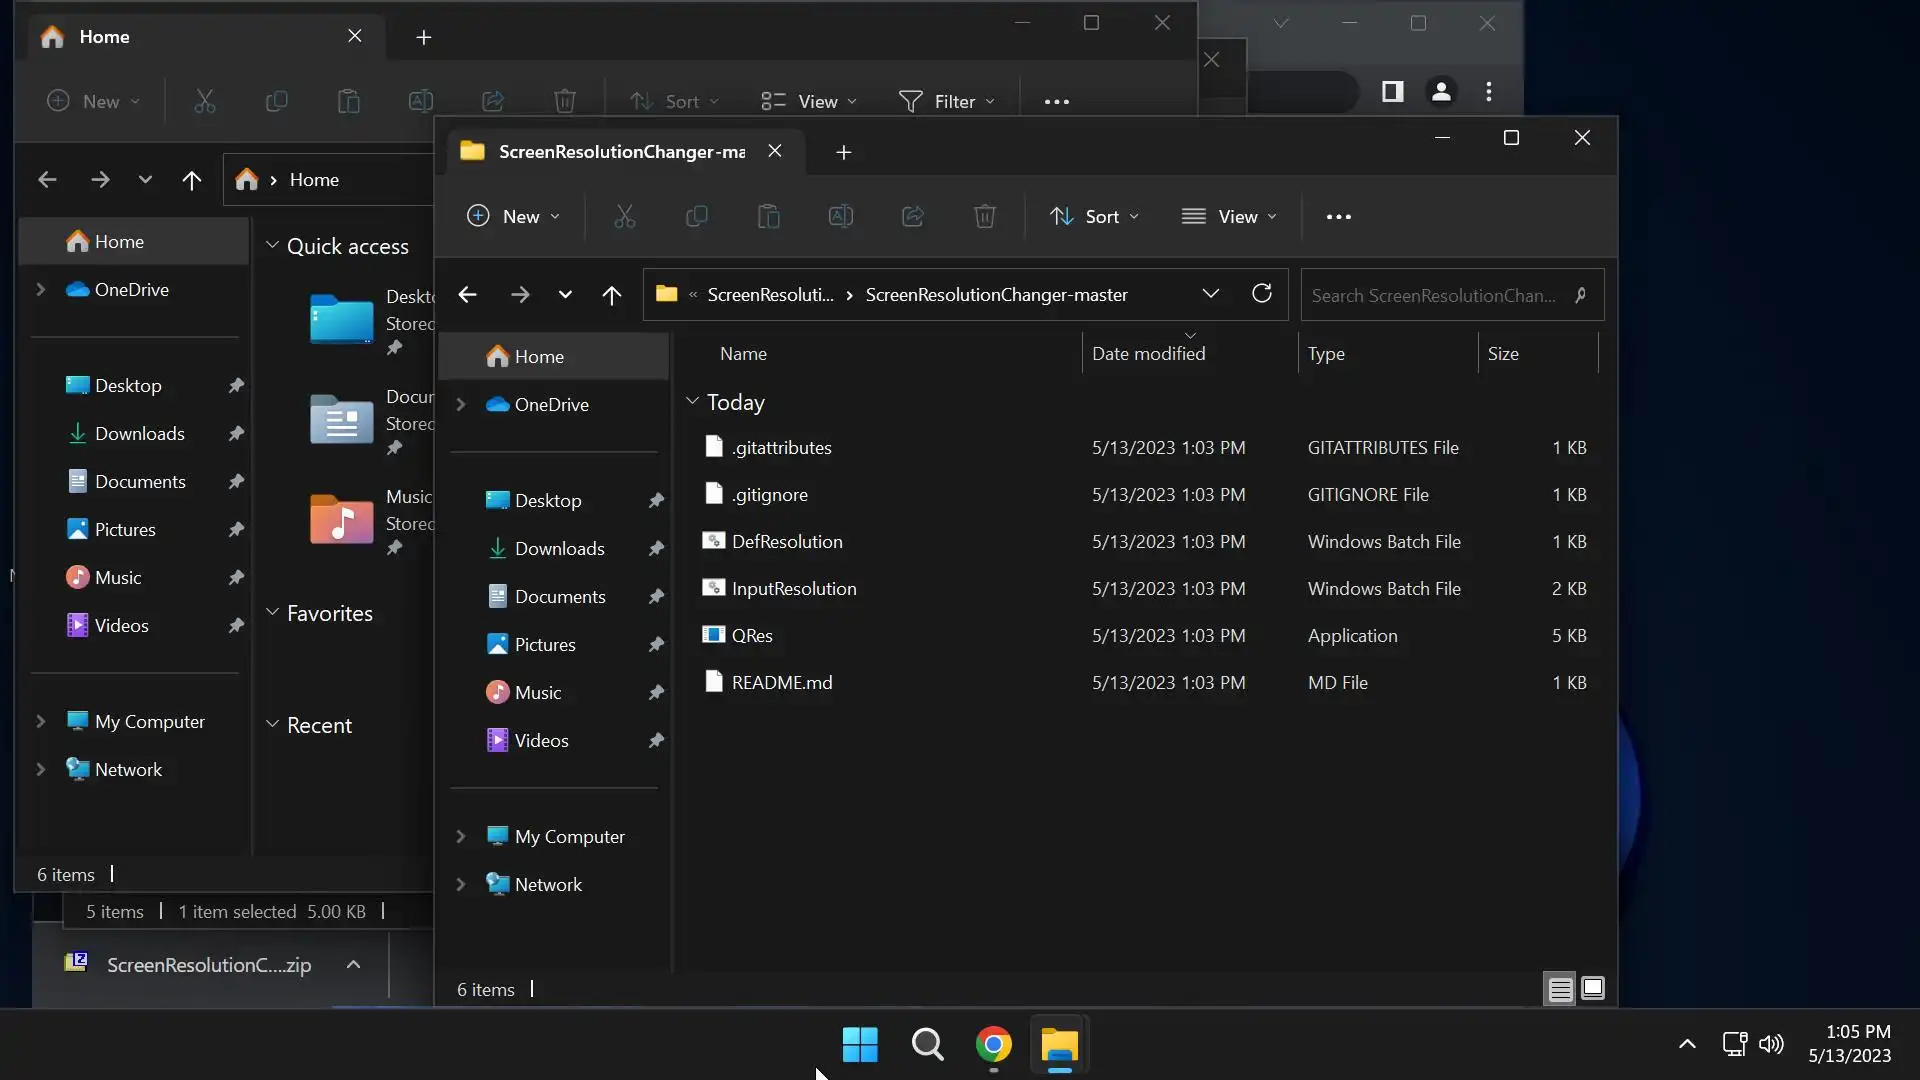Image resolution: width=1920 pixels, height=1080 pixels.
Task: Click the Rename icon in toolbar
Action: coord(840,216)
